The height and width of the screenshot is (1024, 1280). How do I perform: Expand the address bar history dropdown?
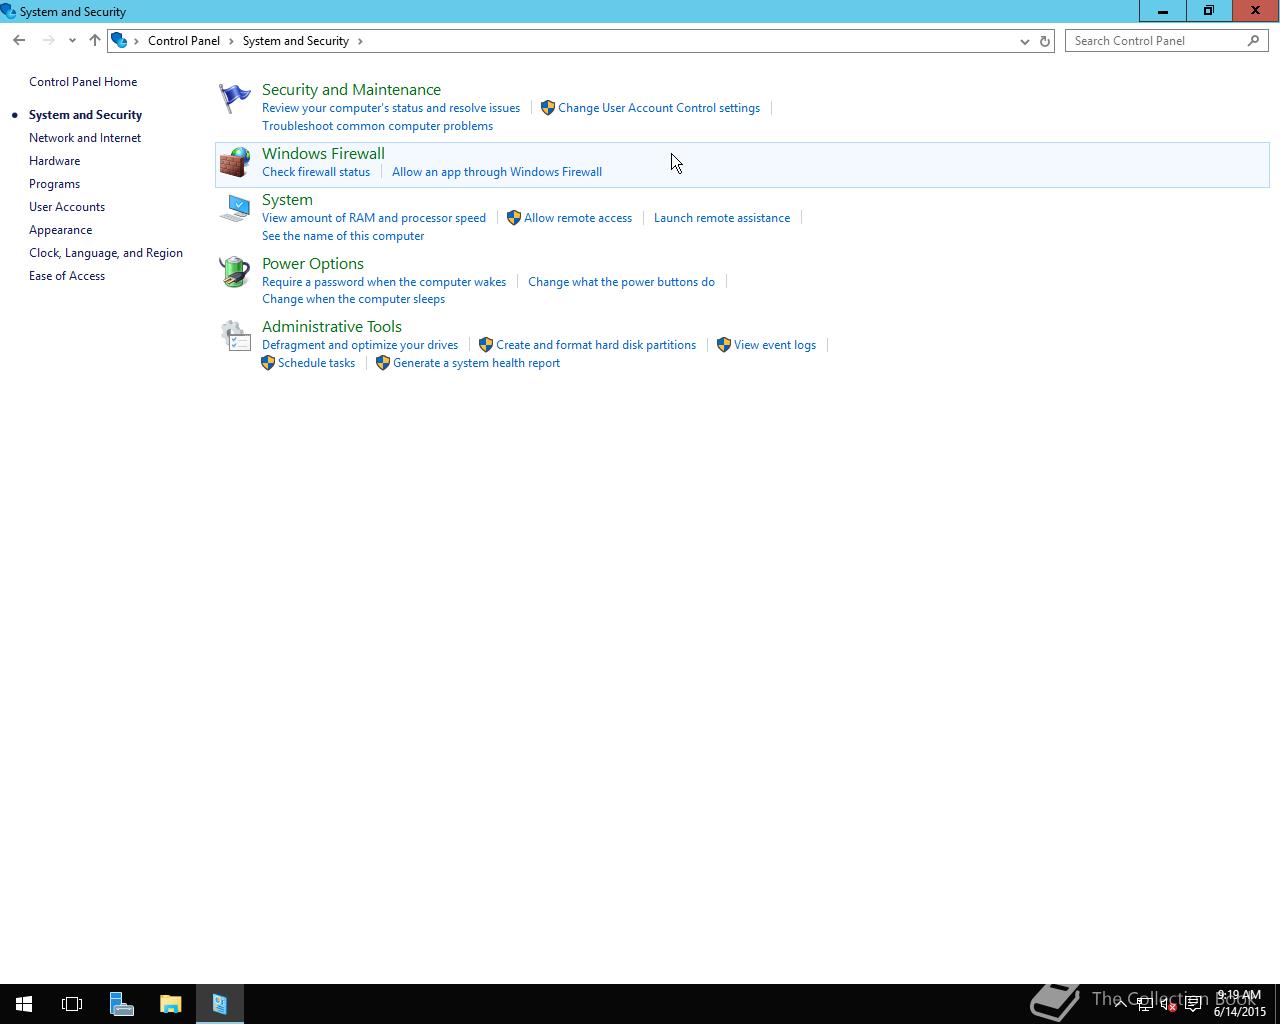click(x=1024, y=41)
